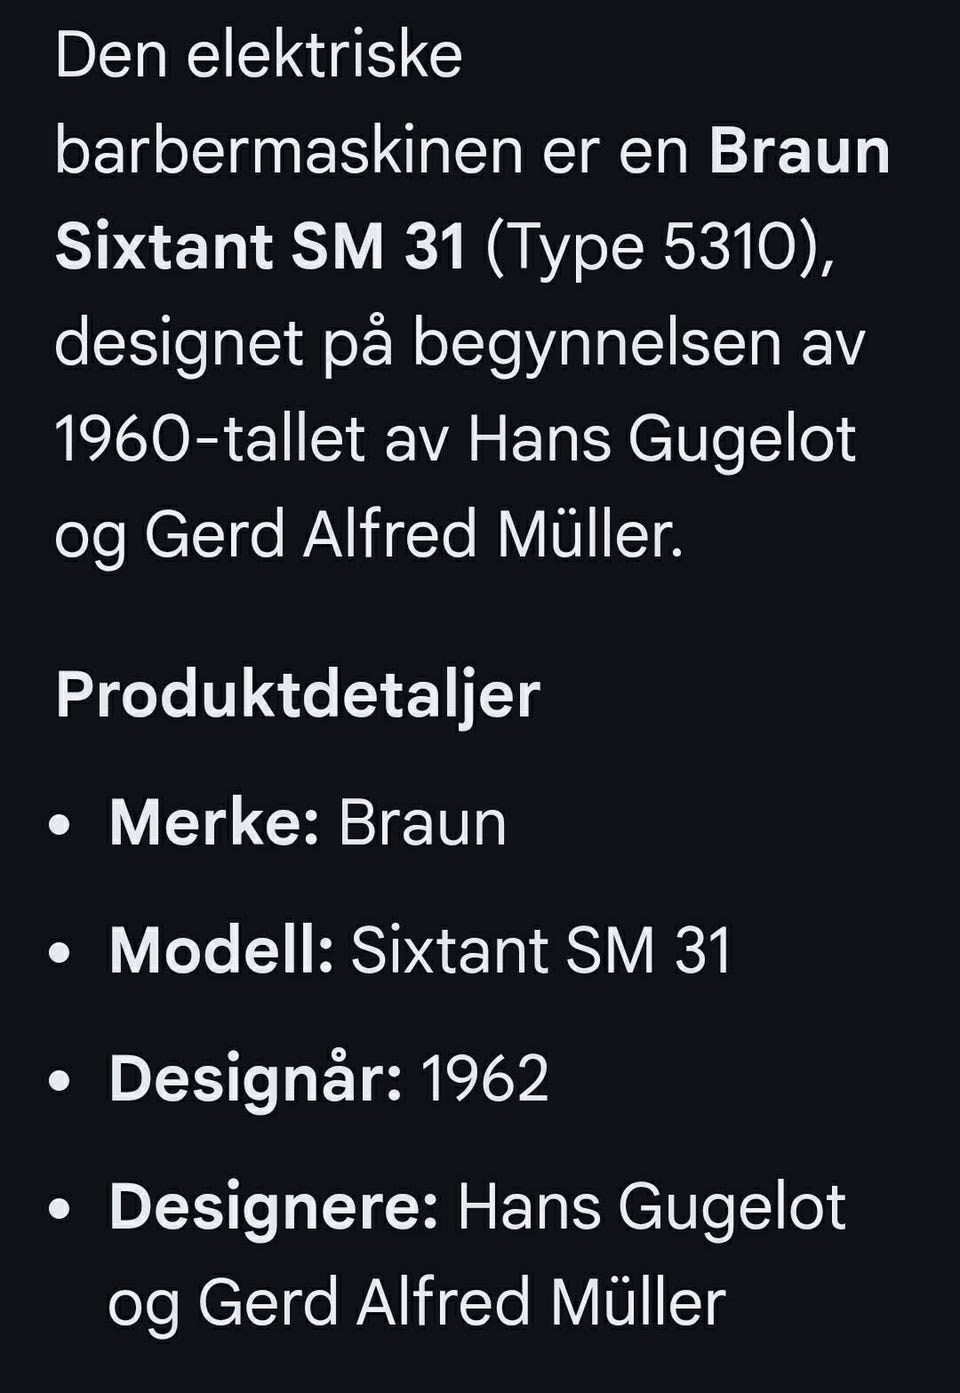The image size is (960, 1393).
Task: Click the word begynnelsen in paragraph
Action: 597,342
